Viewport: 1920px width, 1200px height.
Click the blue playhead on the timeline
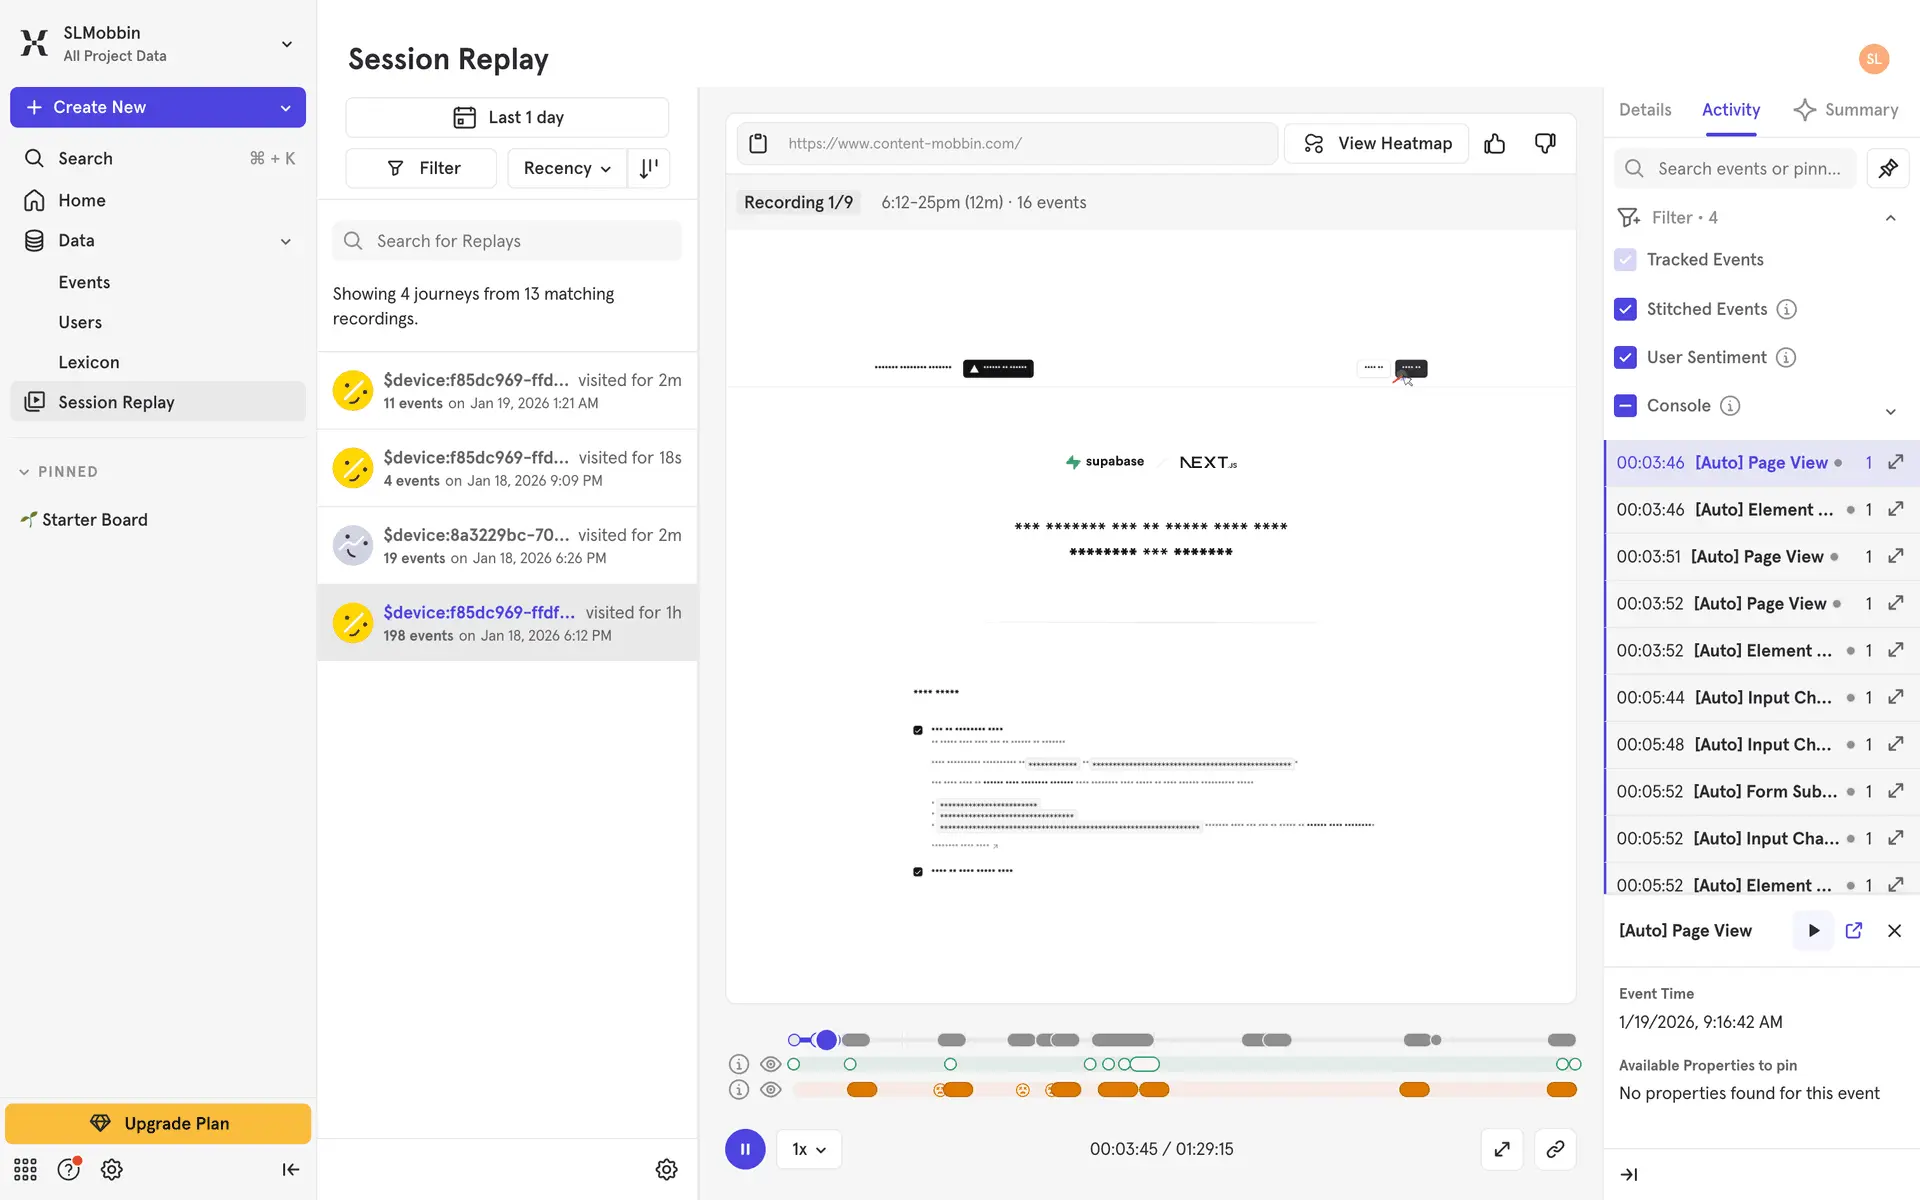826,1040
